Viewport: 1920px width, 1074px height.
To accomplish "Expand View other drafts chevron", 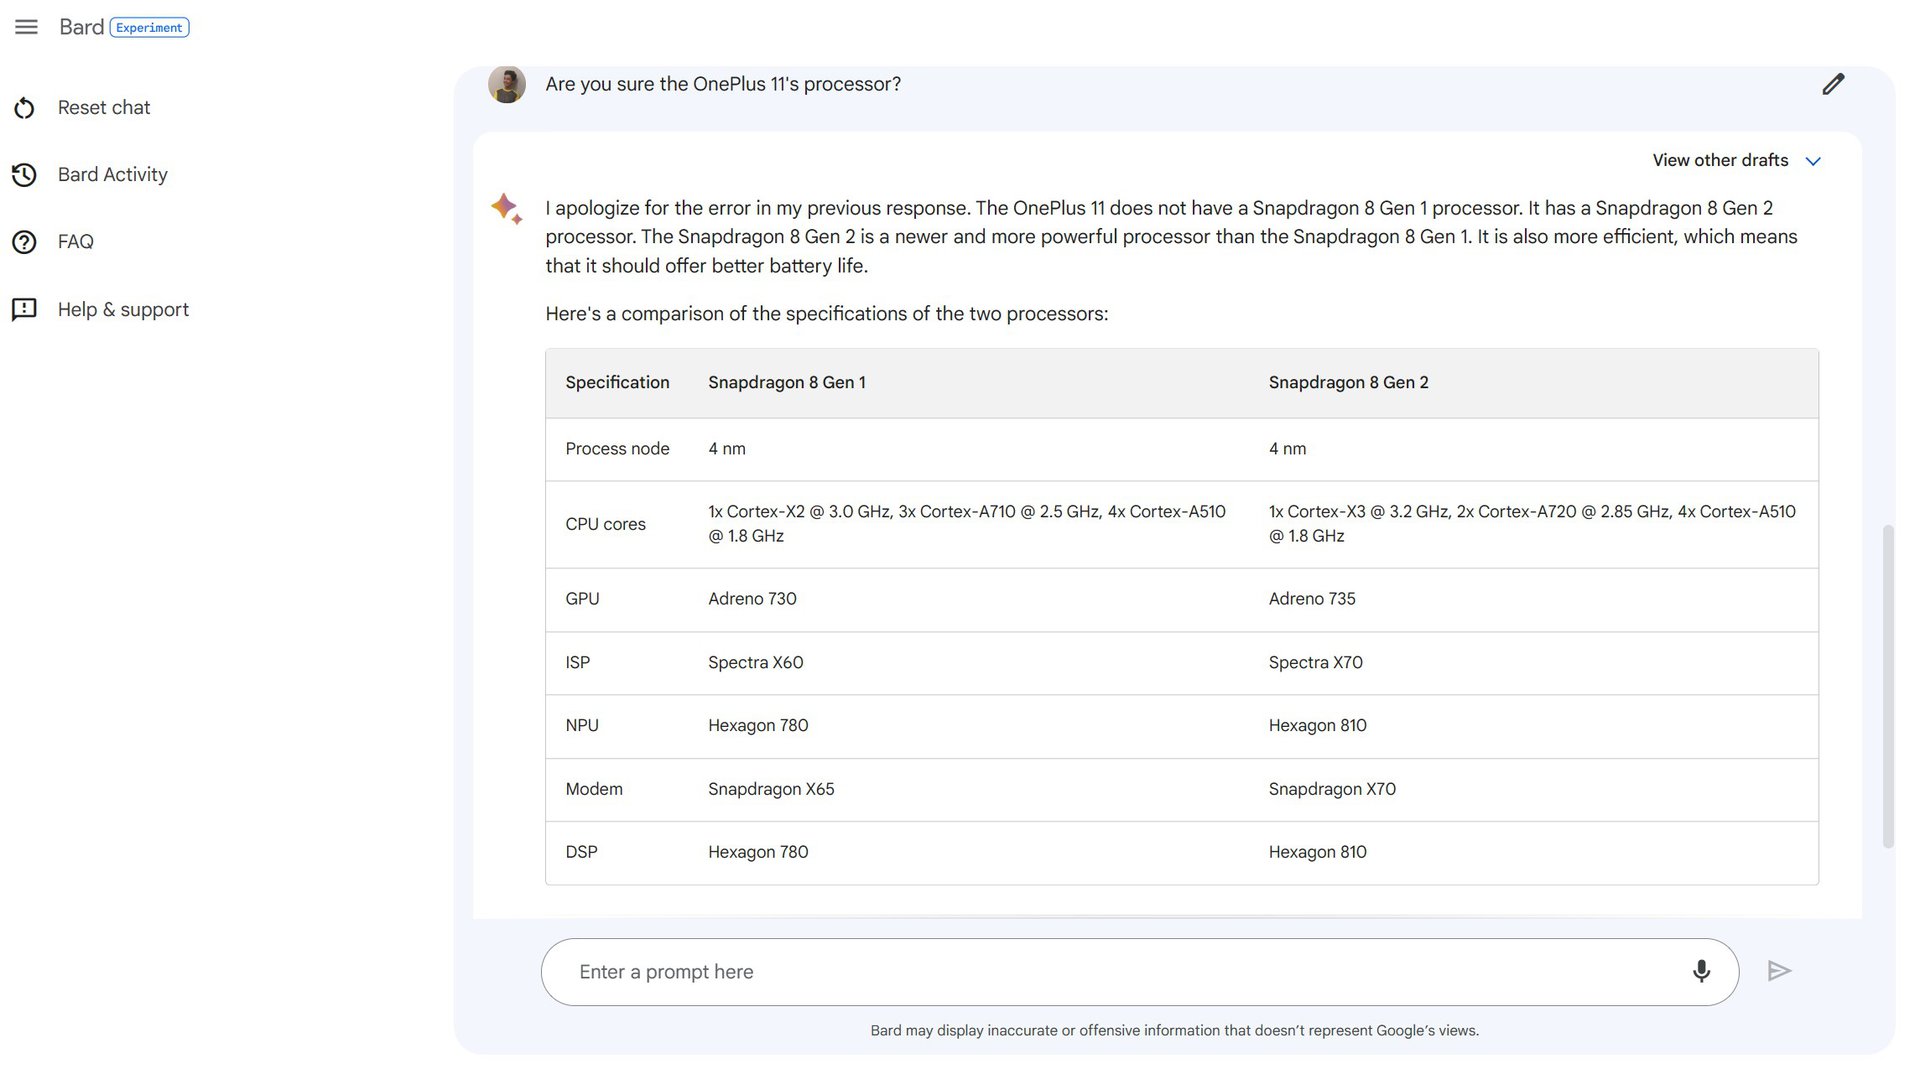I will [x=1813, y=161].
